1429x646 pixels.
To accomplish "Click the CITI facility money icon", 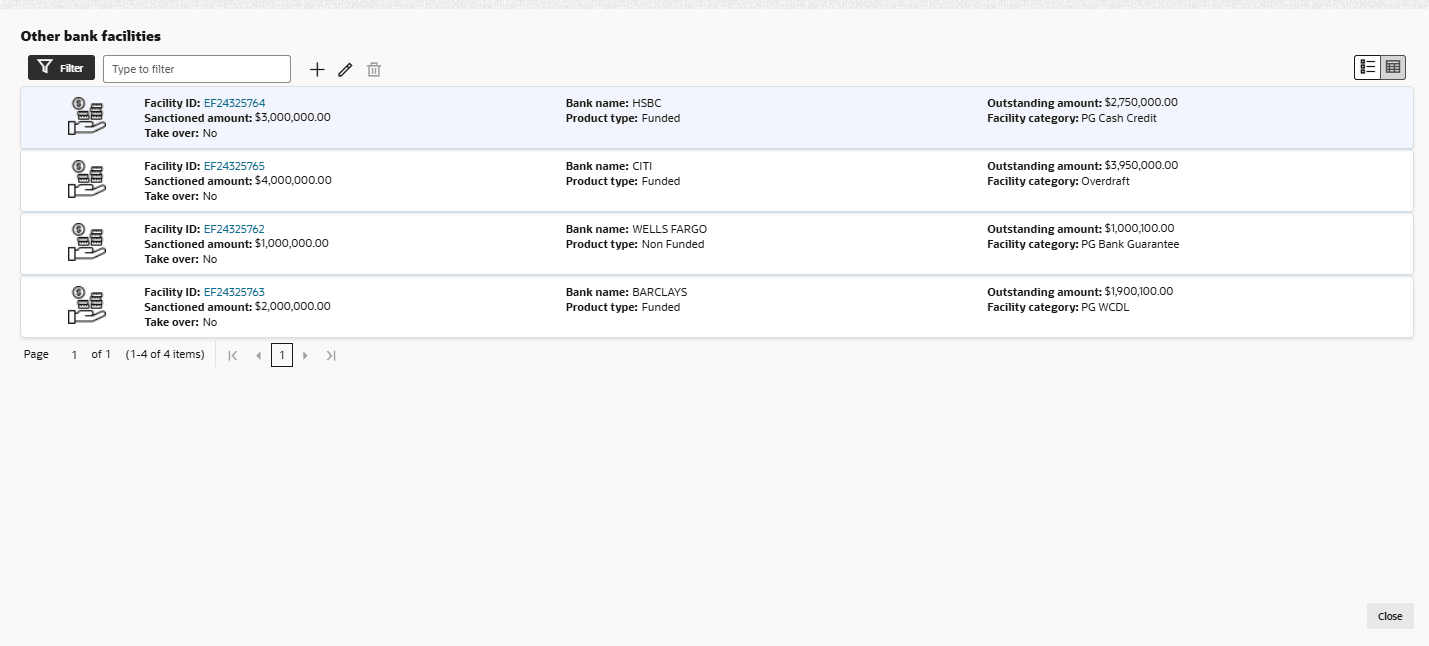I will [86, 180].
